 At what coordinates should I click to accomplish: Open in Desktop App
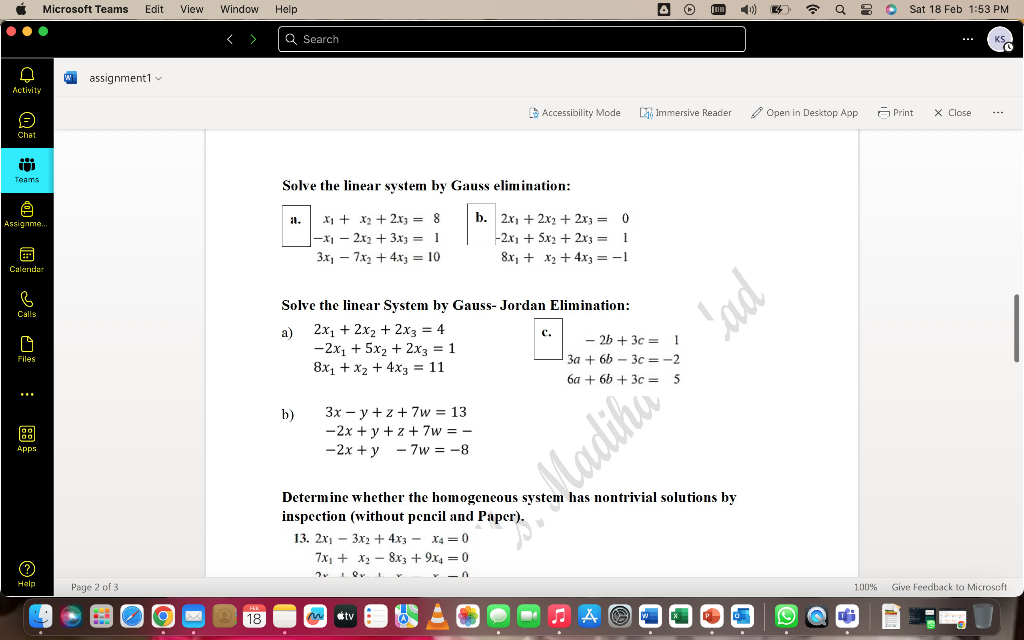click(806, 112)
